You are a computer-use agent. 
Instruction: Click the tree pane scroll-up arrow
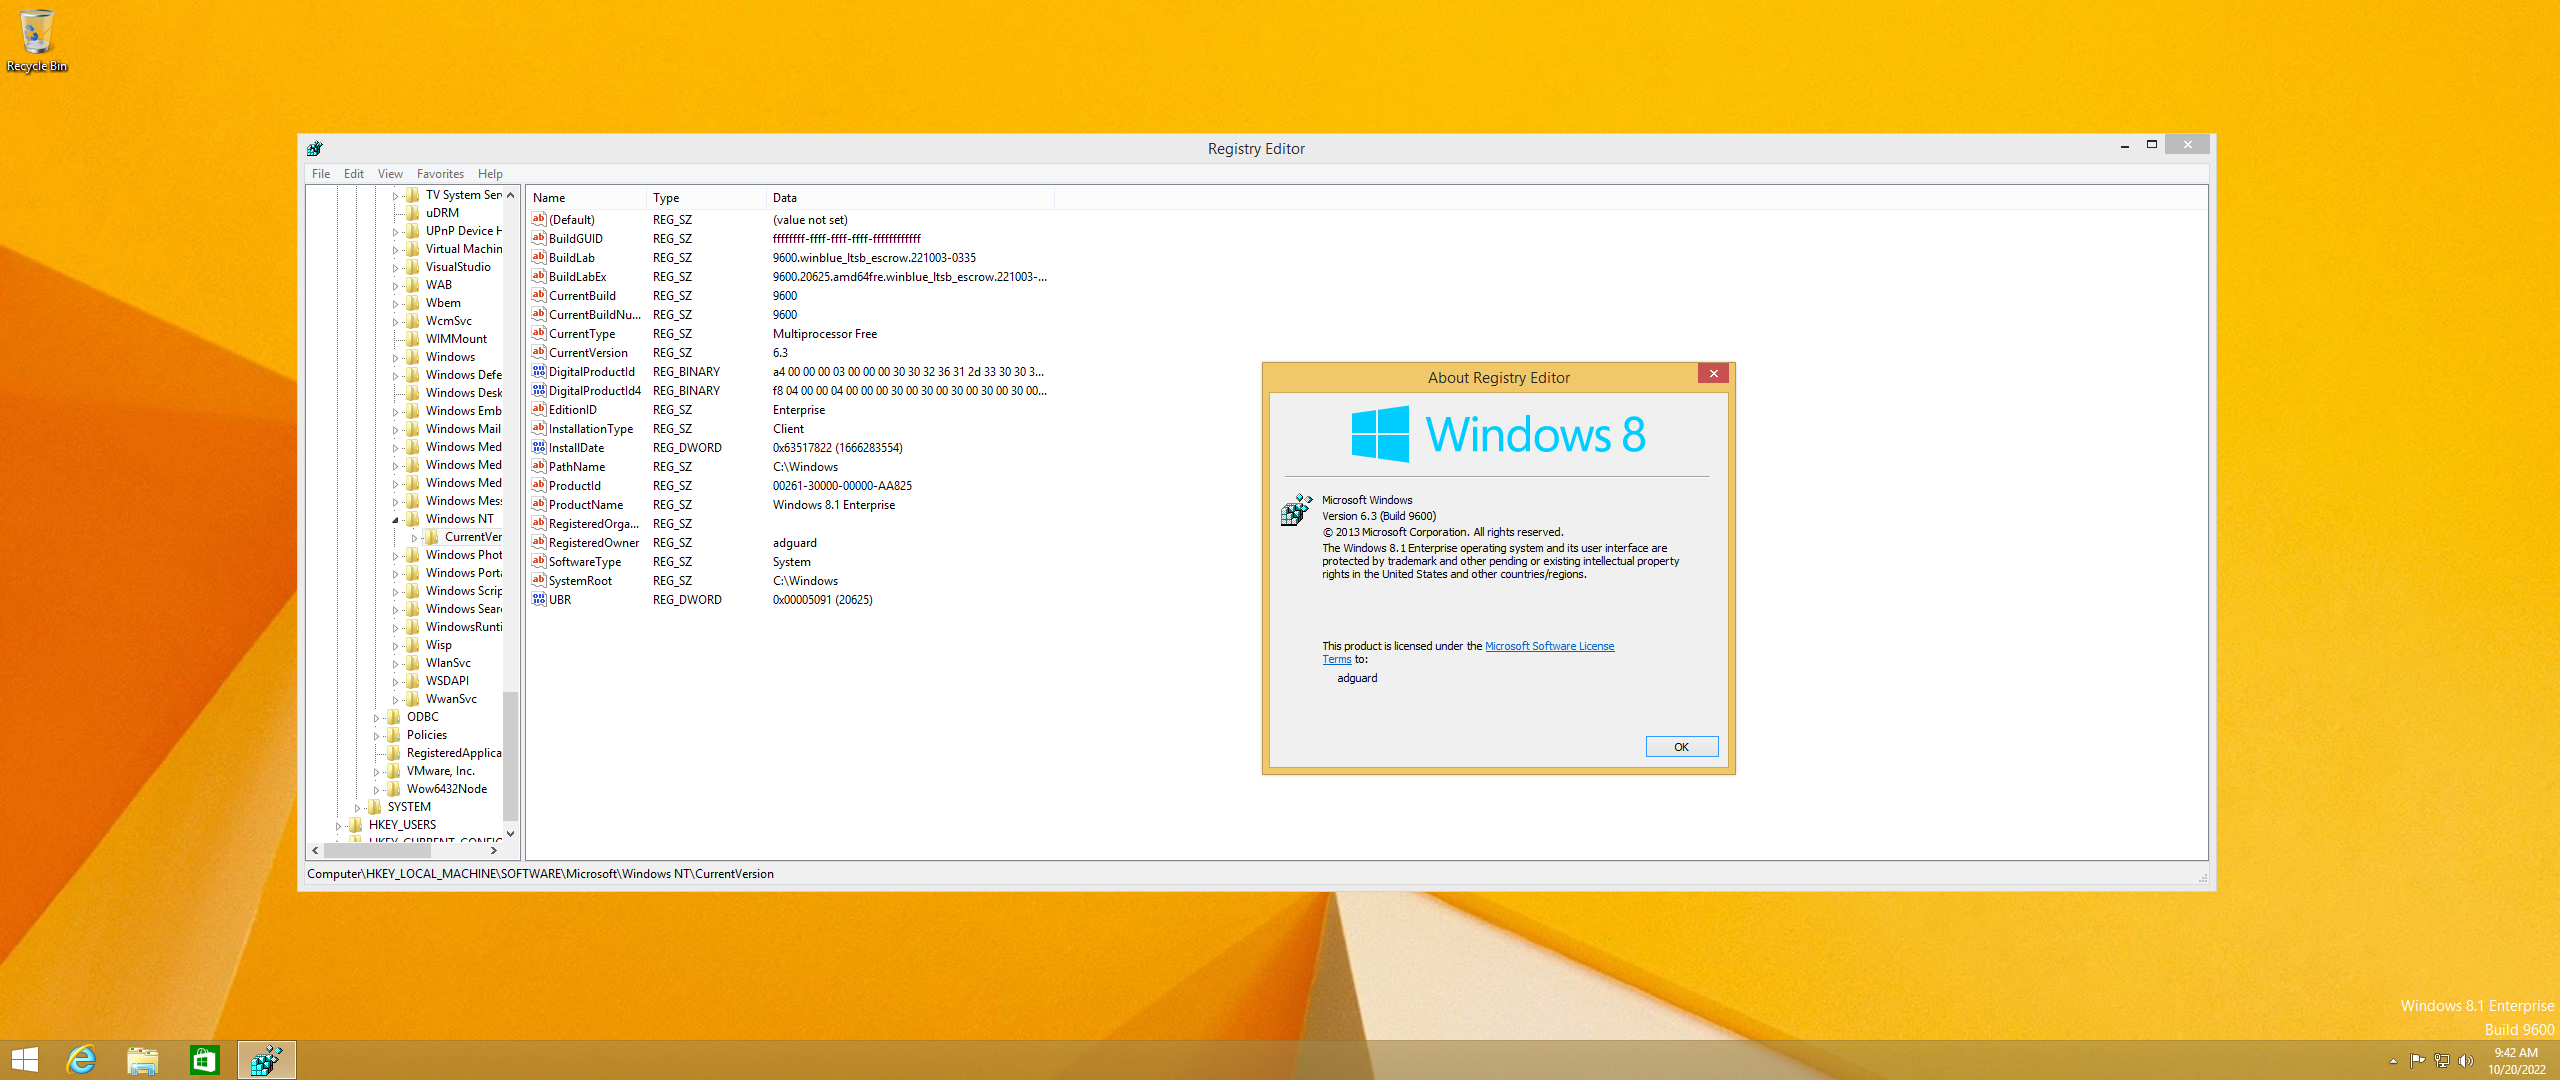click(x=510, y=195)
